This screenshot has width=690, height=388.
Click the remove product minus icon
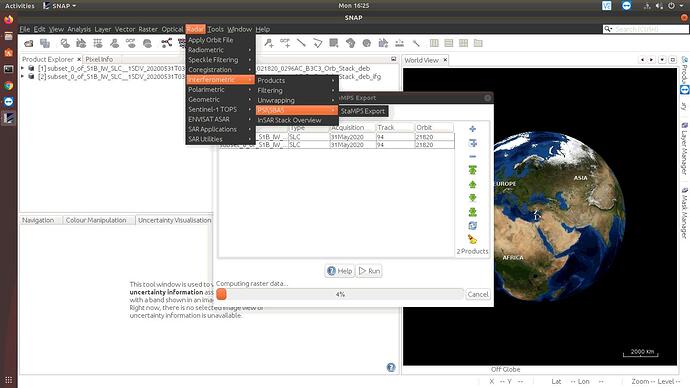(473, 157)
